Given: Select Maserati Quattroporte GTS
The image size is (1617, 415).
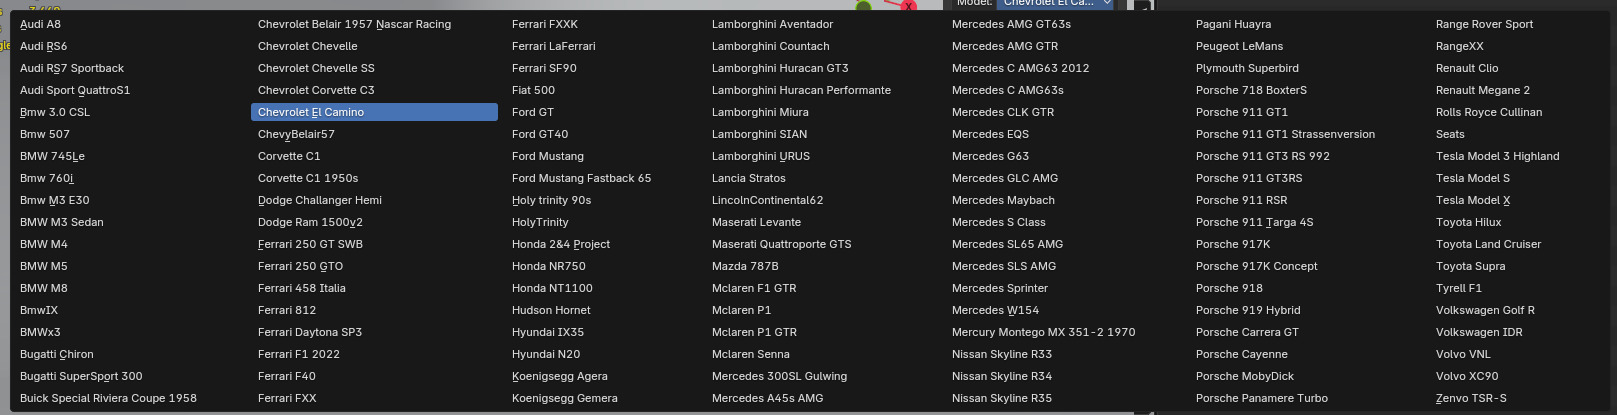Looking at the screenshot, I should (x=782, y=244).
